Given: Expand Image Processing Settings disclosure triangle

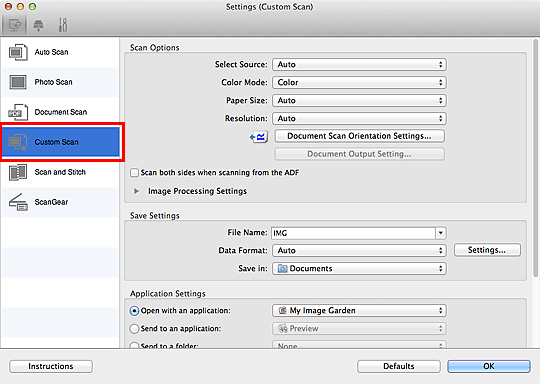Looking at the screenshot, I should coord(136,191).
